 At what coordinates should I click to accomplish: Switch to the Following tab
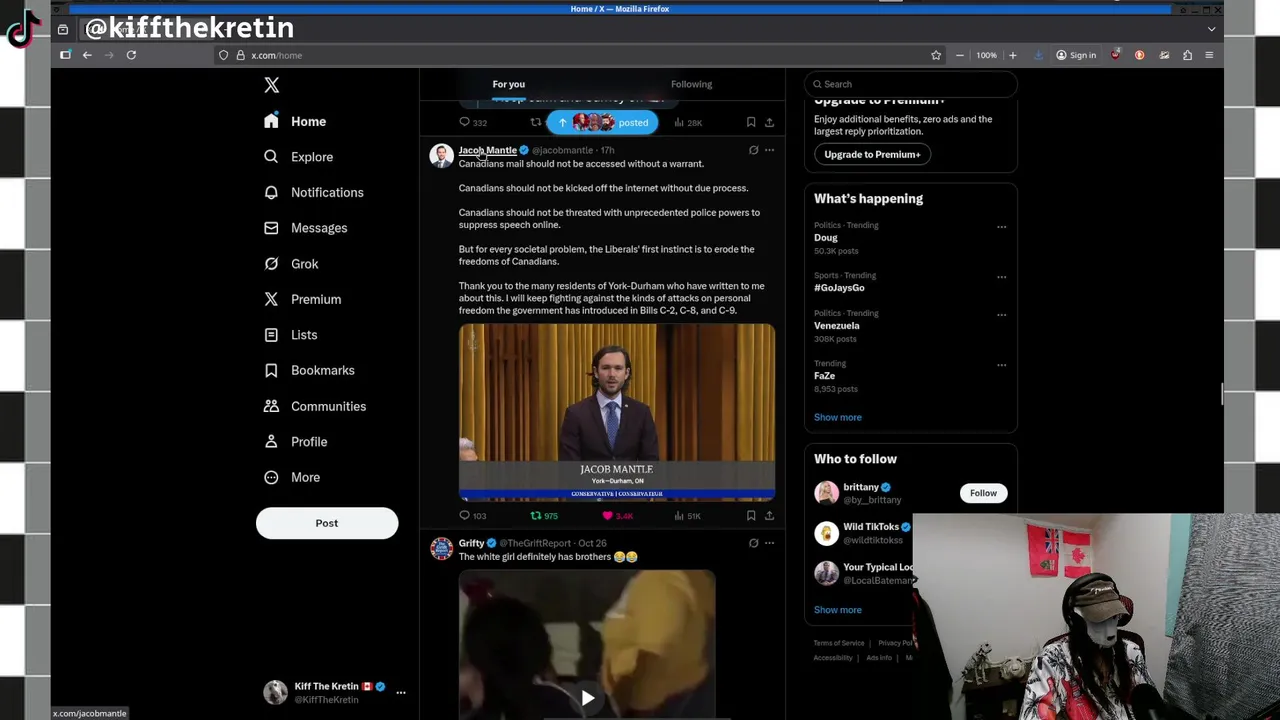pyautogui.click(x=691, y=84)
